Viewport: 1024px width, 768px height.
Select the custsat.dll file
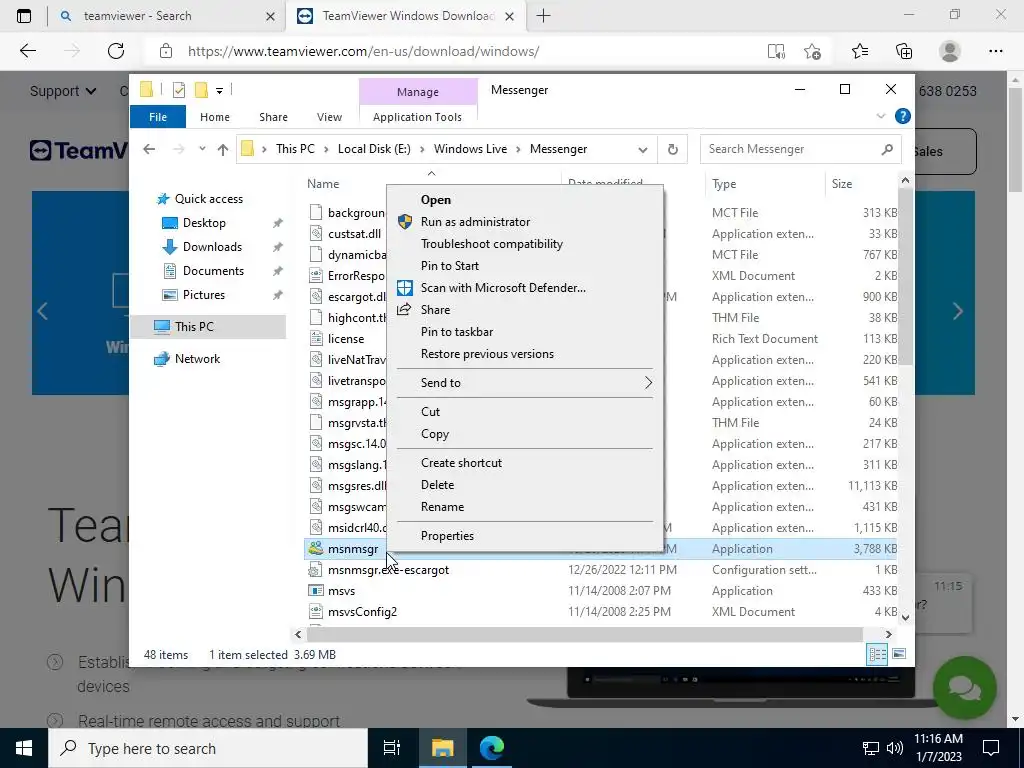click(355, 234)
